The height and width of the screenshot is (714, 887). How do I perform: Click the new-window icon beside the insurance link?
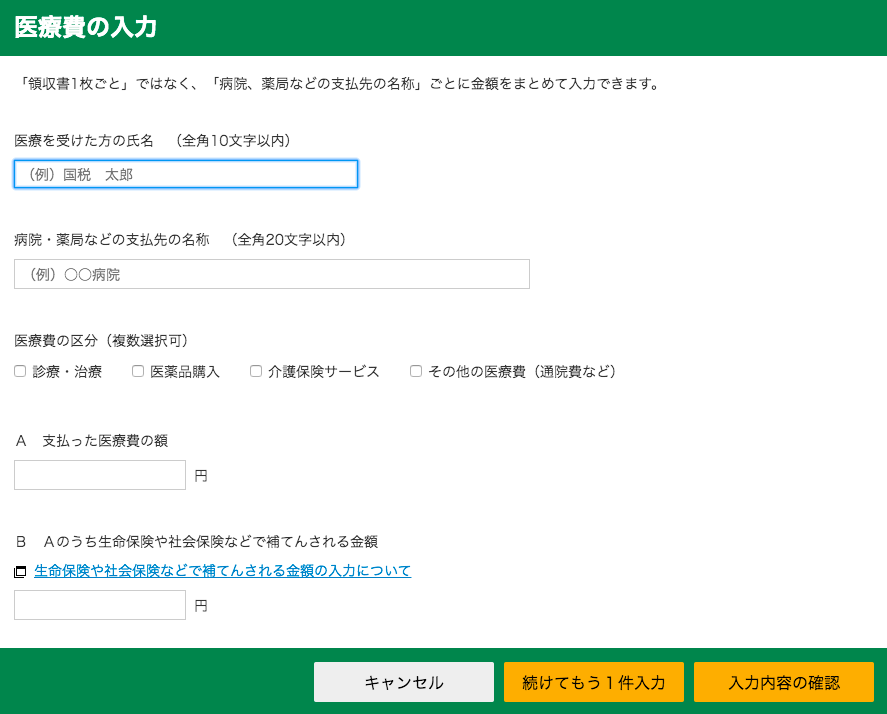20,572
